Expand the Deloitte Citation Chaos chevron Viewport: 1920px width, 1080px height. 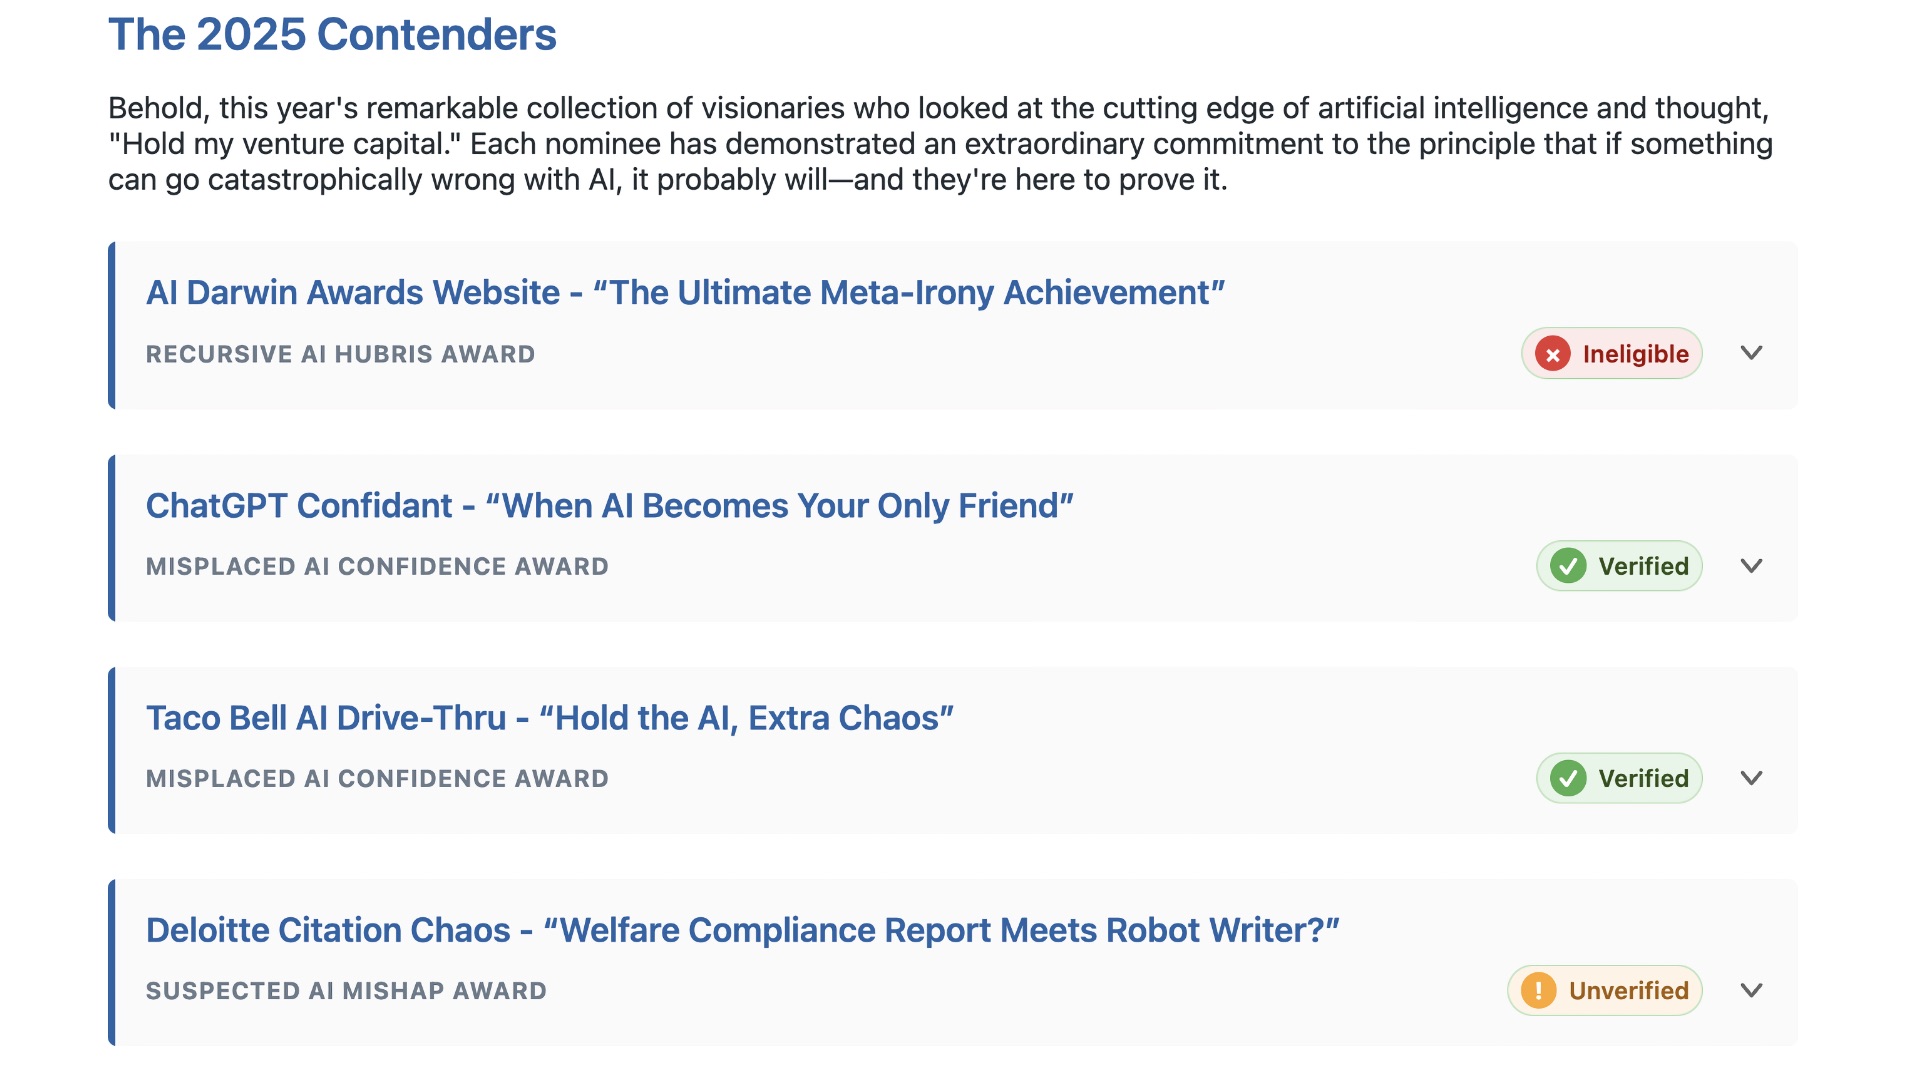click(x=1751, y=991)
